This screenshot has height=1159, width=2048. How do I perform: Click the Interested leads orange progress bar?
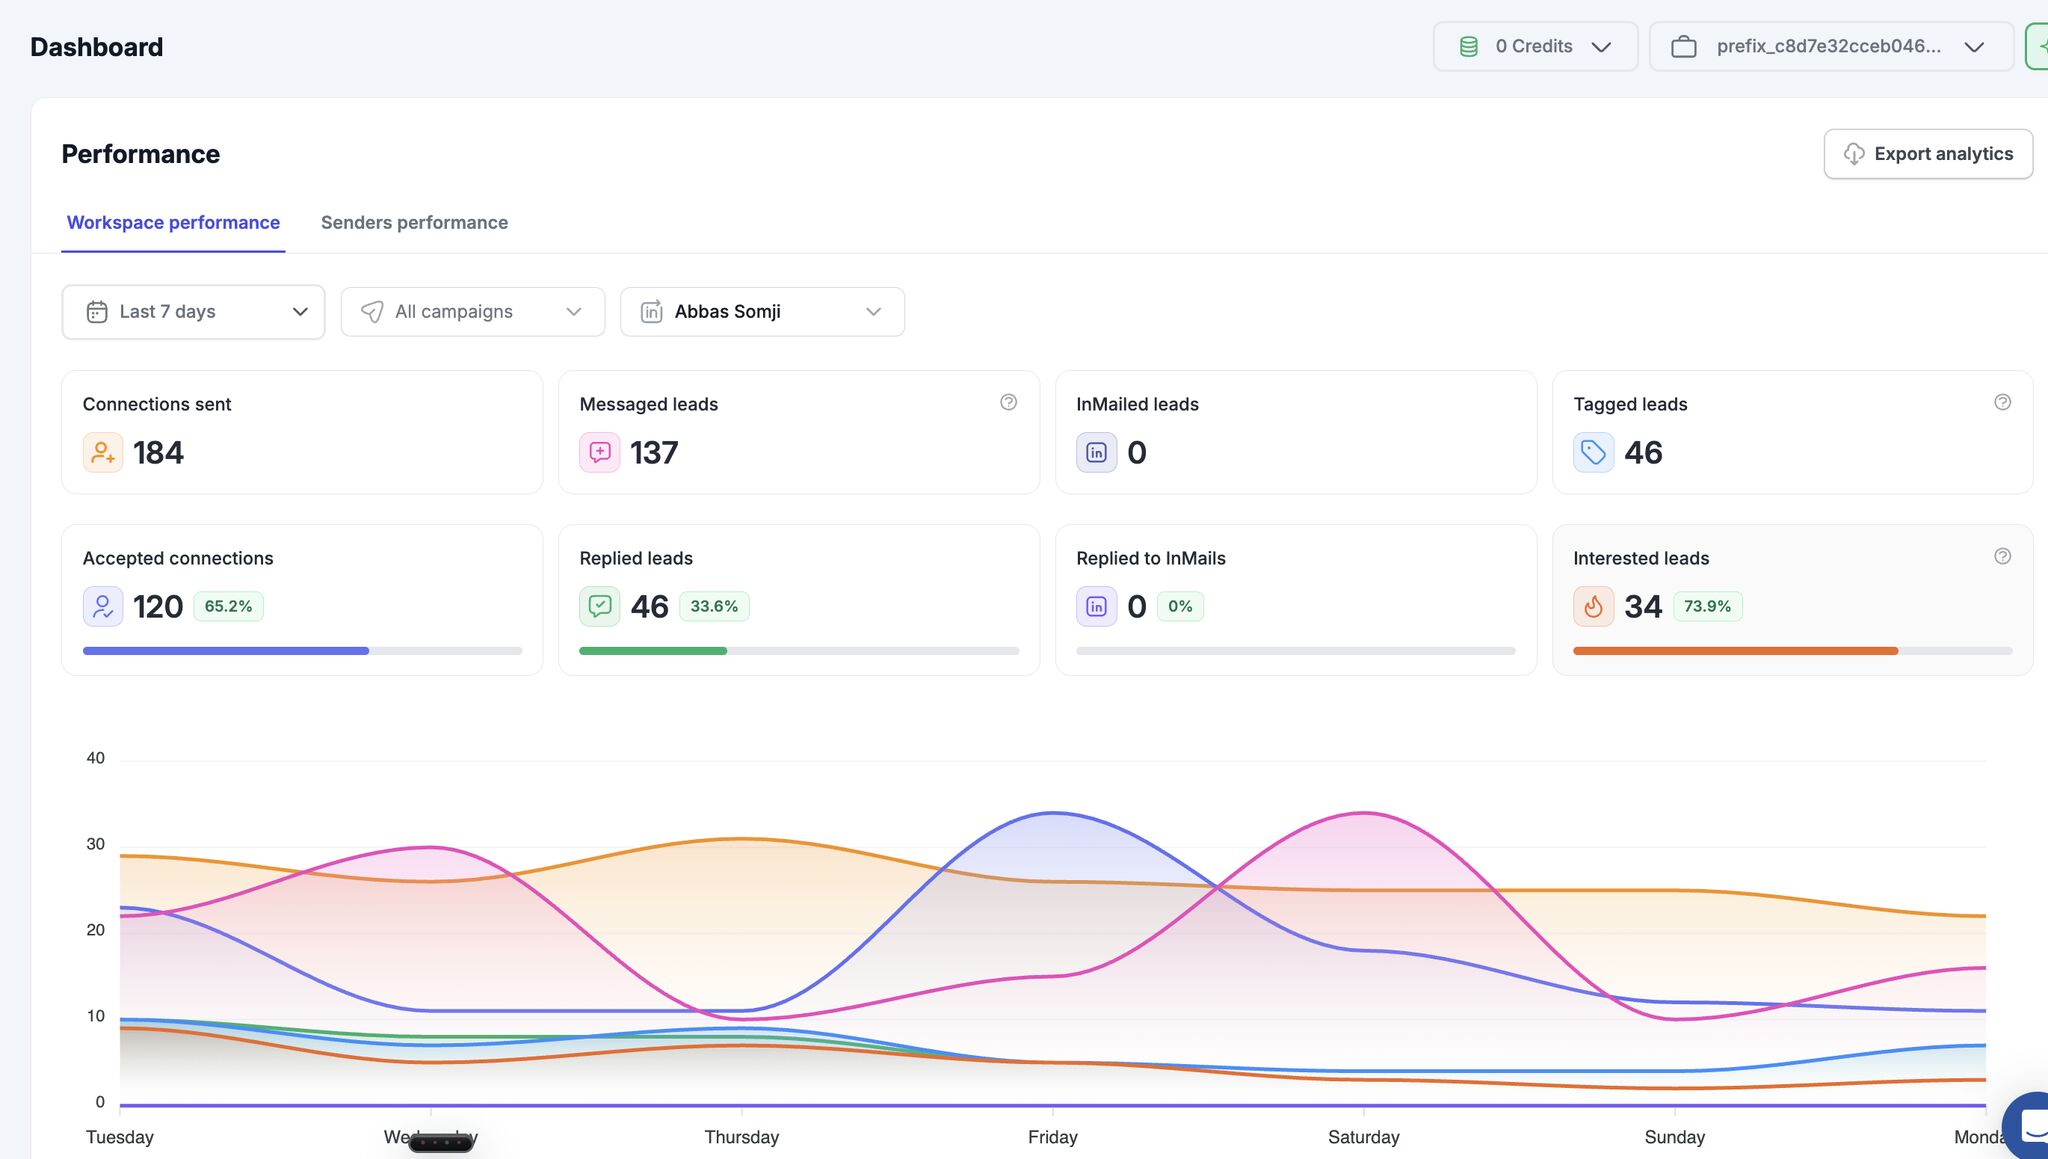coord(1735,651)
